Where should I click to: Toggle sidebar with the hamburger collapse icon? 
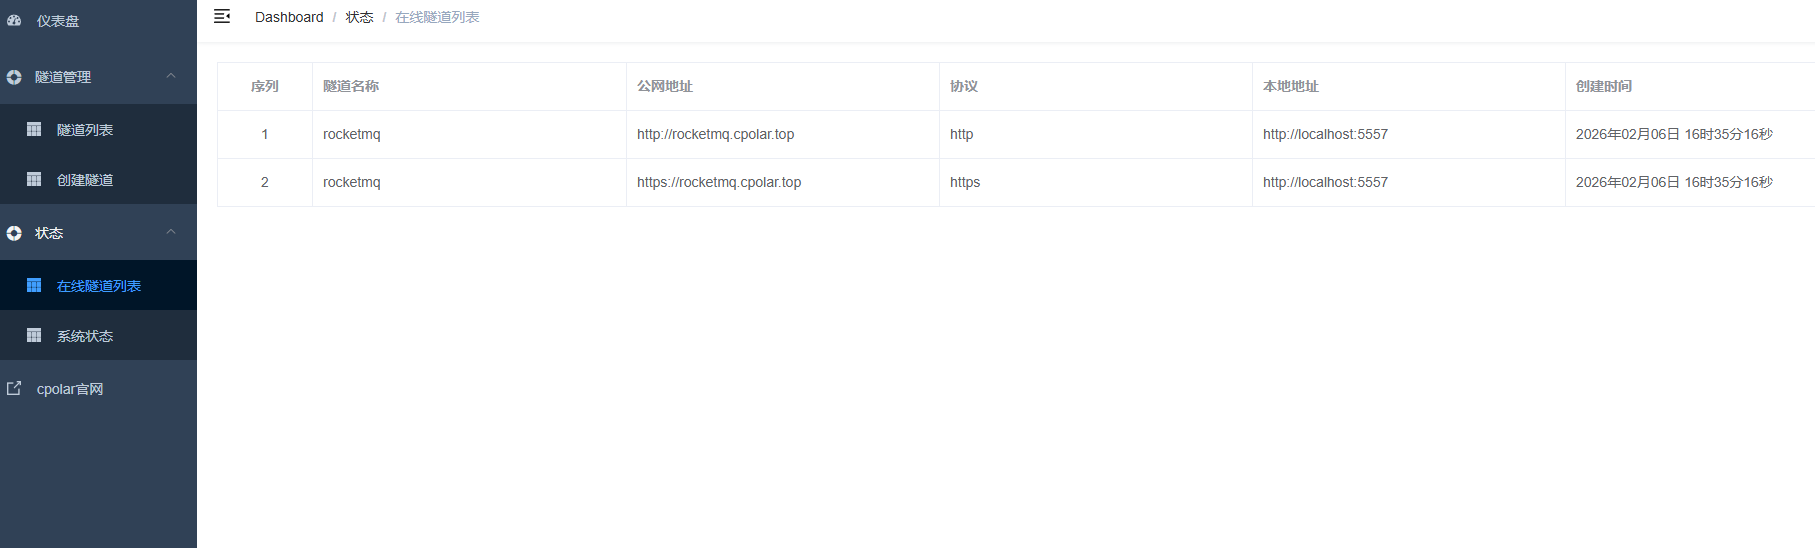click(x=222, y=16)
